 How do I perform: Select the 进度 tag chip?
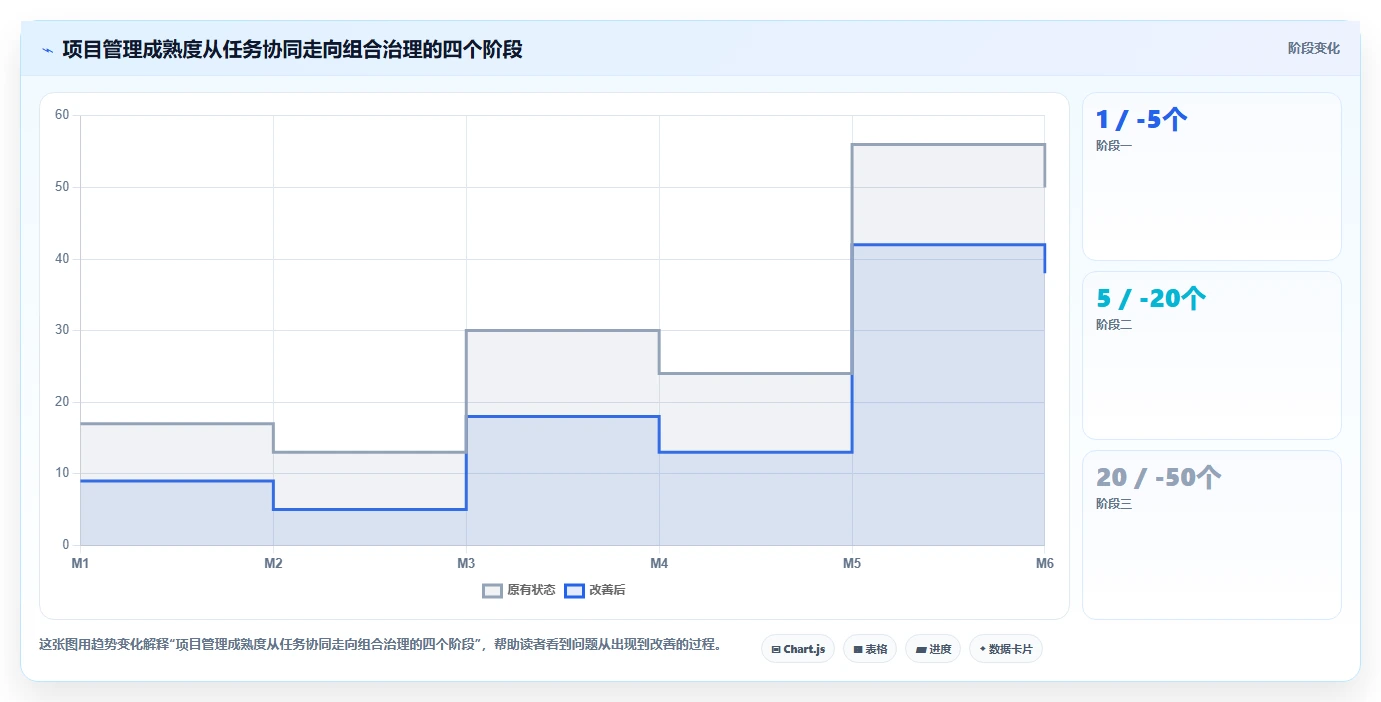click(x=933, y=649)
